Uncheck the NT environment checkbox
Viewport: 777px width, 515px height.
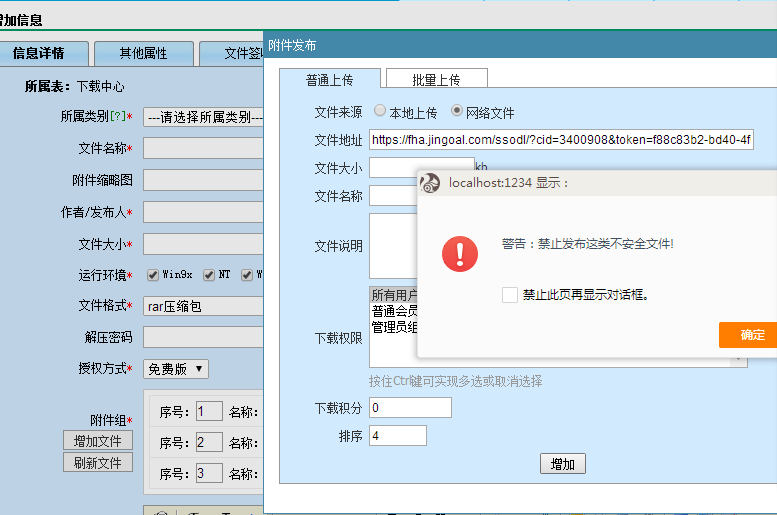[x=209, y=275]
